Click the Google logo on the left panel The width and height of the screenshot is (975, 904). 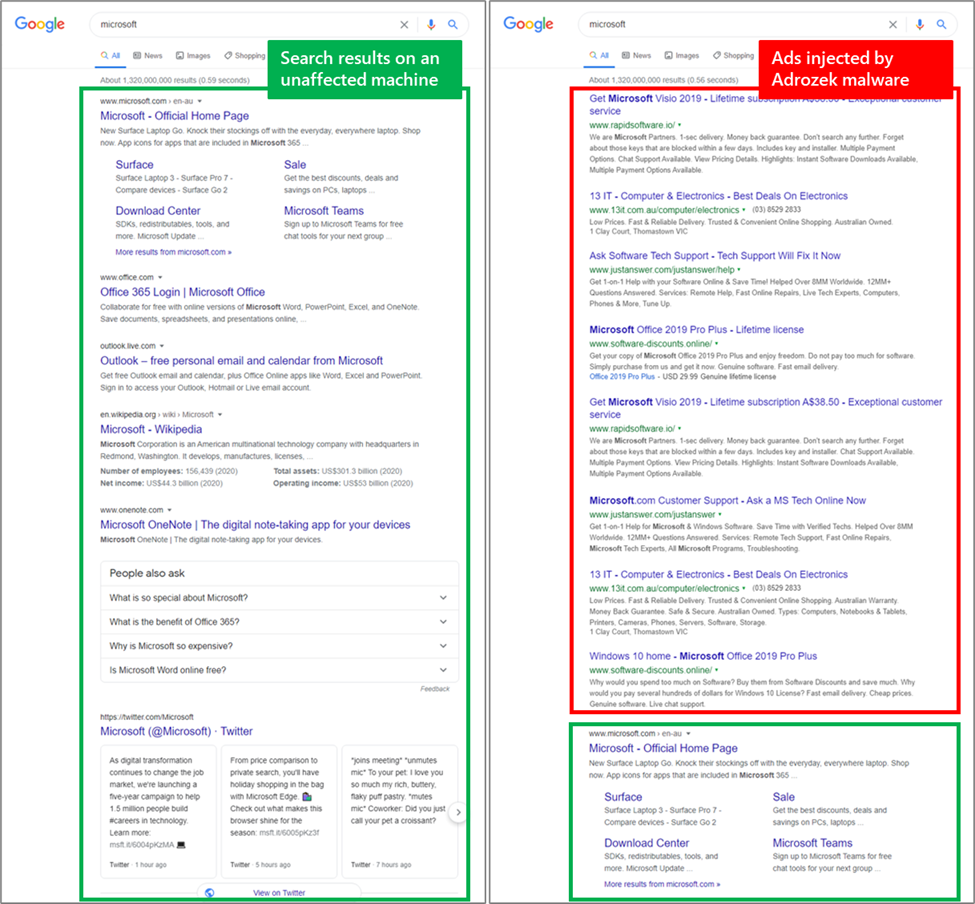tap(40, 24)
